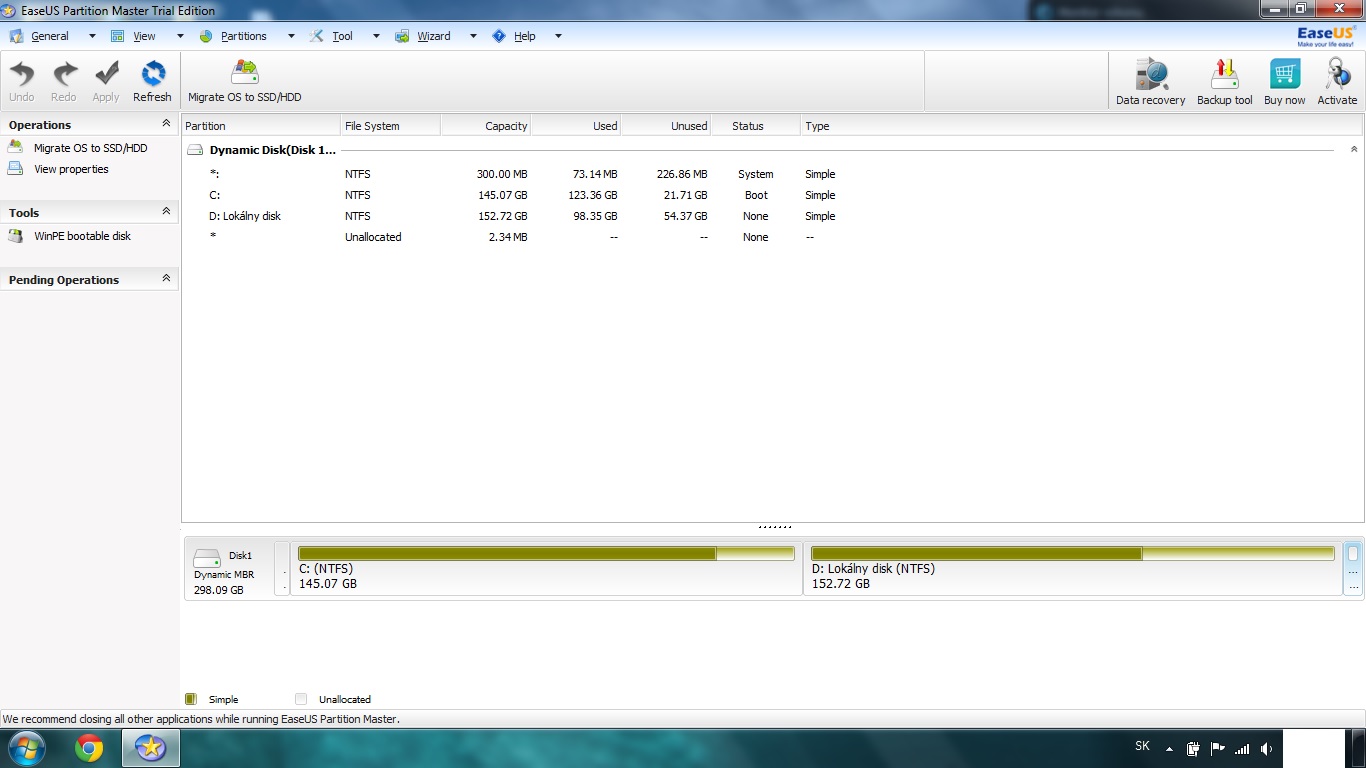Sort by the Partition column header
This screenshot has width=1366, height=768.
click(x=261, y=126)
